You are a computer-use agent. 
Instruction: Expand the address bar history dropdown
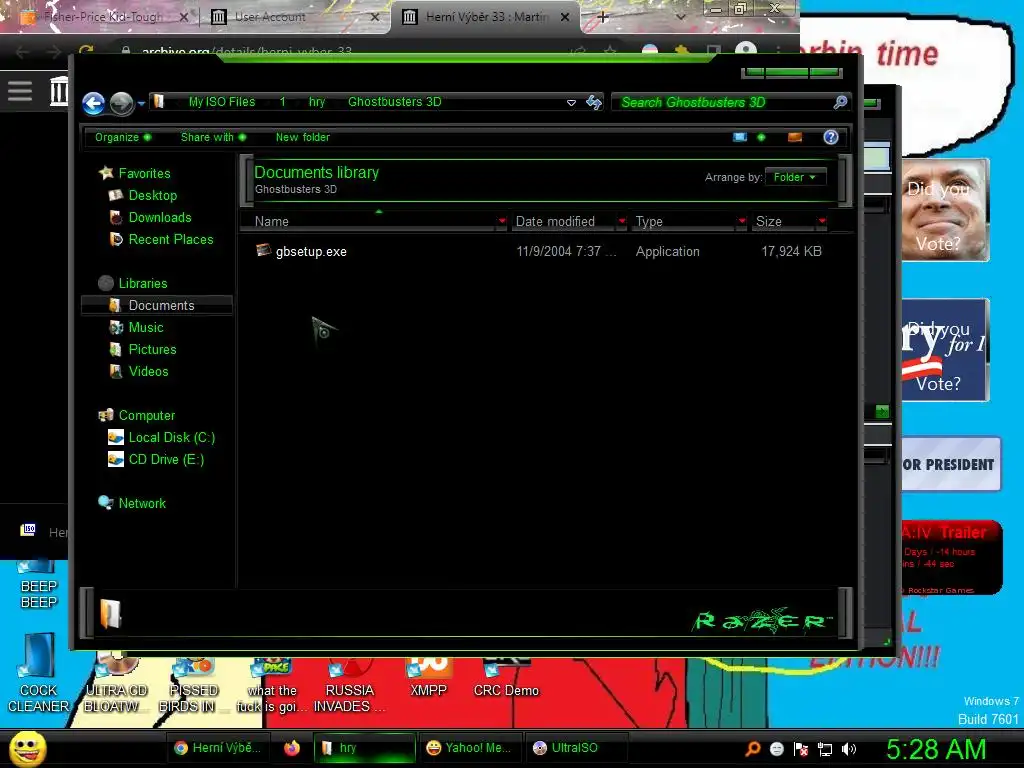point(571,103)
